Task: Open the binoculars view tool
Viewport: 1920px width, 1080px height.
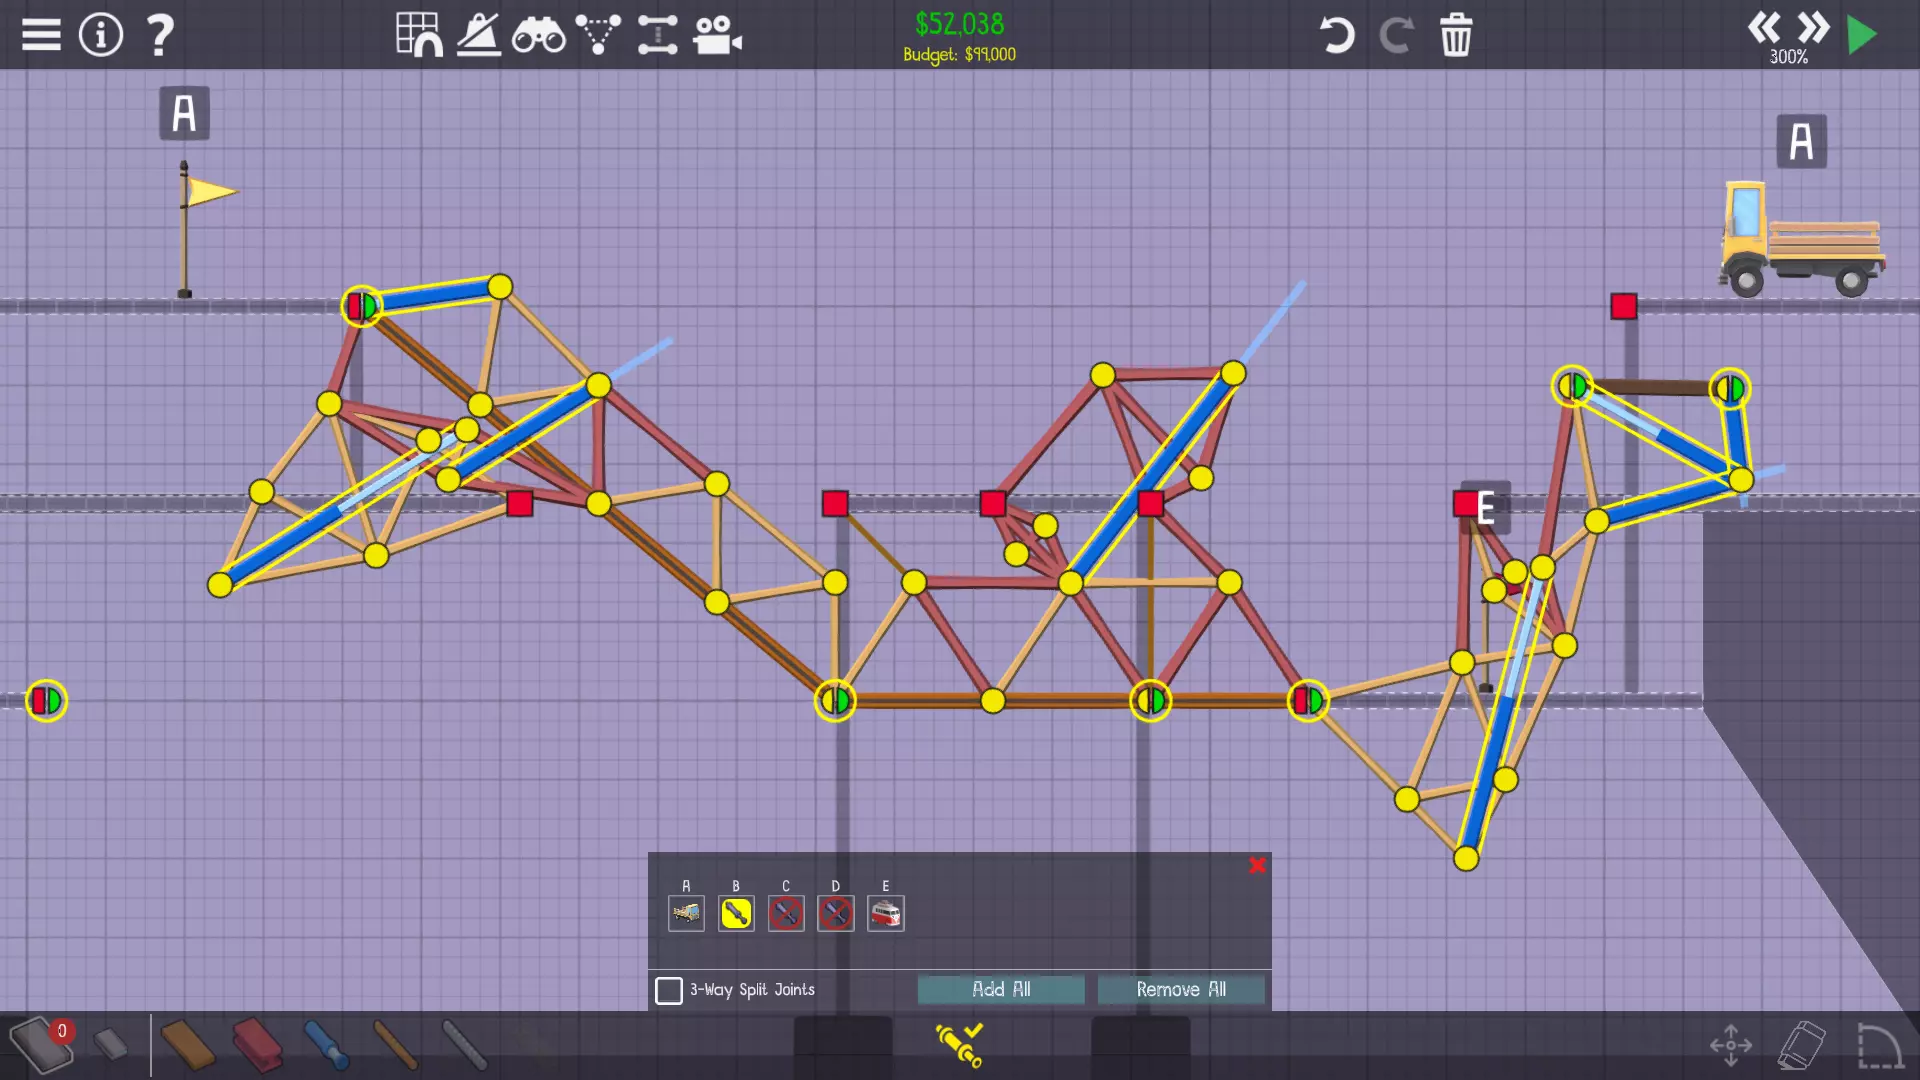Action: 538,35
